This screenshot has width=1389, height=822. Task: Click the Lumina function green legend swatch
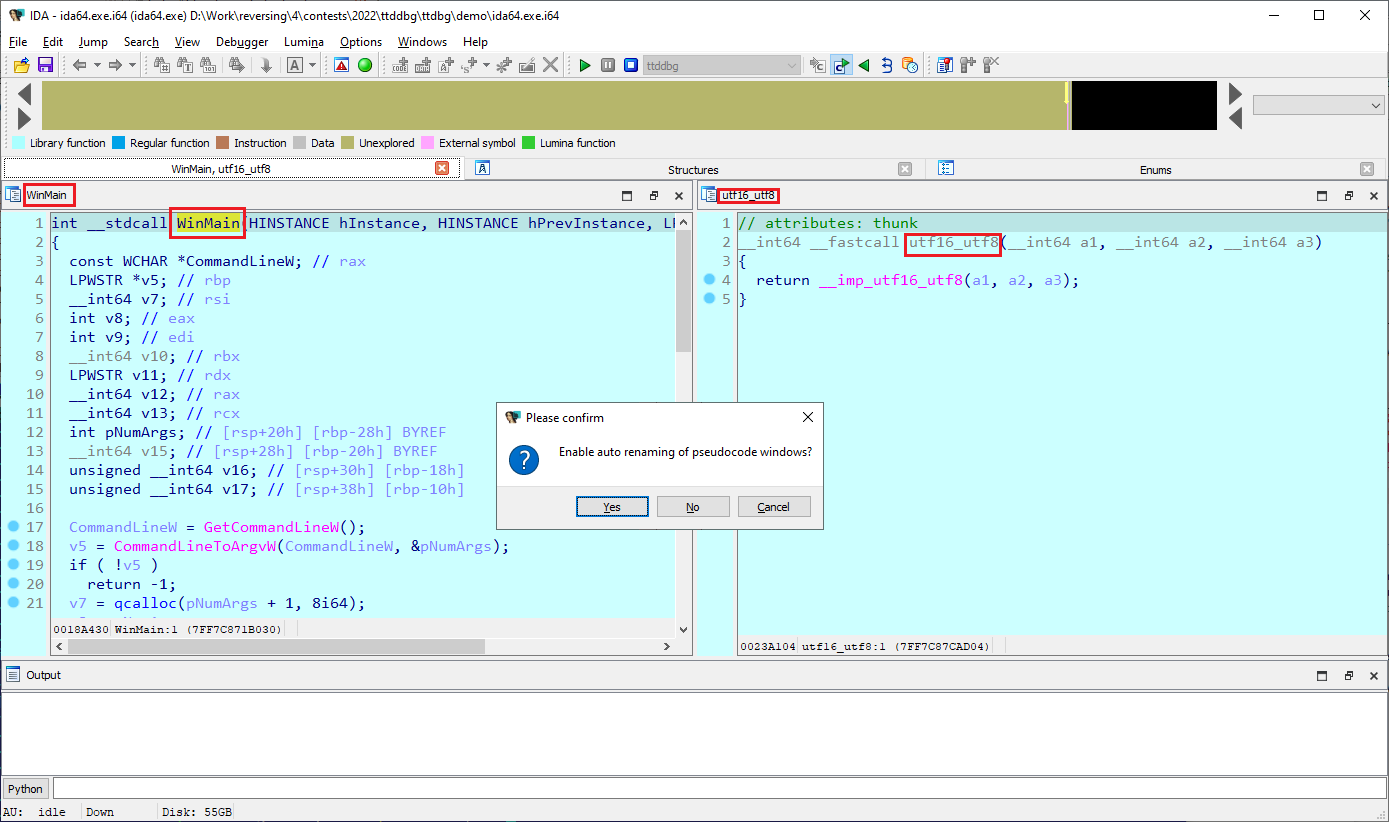(529, 143)
